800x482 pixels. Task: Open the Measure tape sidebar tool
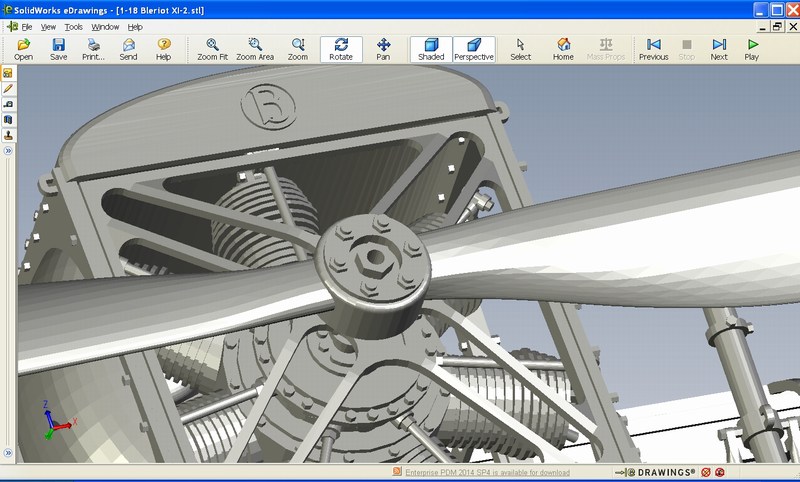point(8,104)
